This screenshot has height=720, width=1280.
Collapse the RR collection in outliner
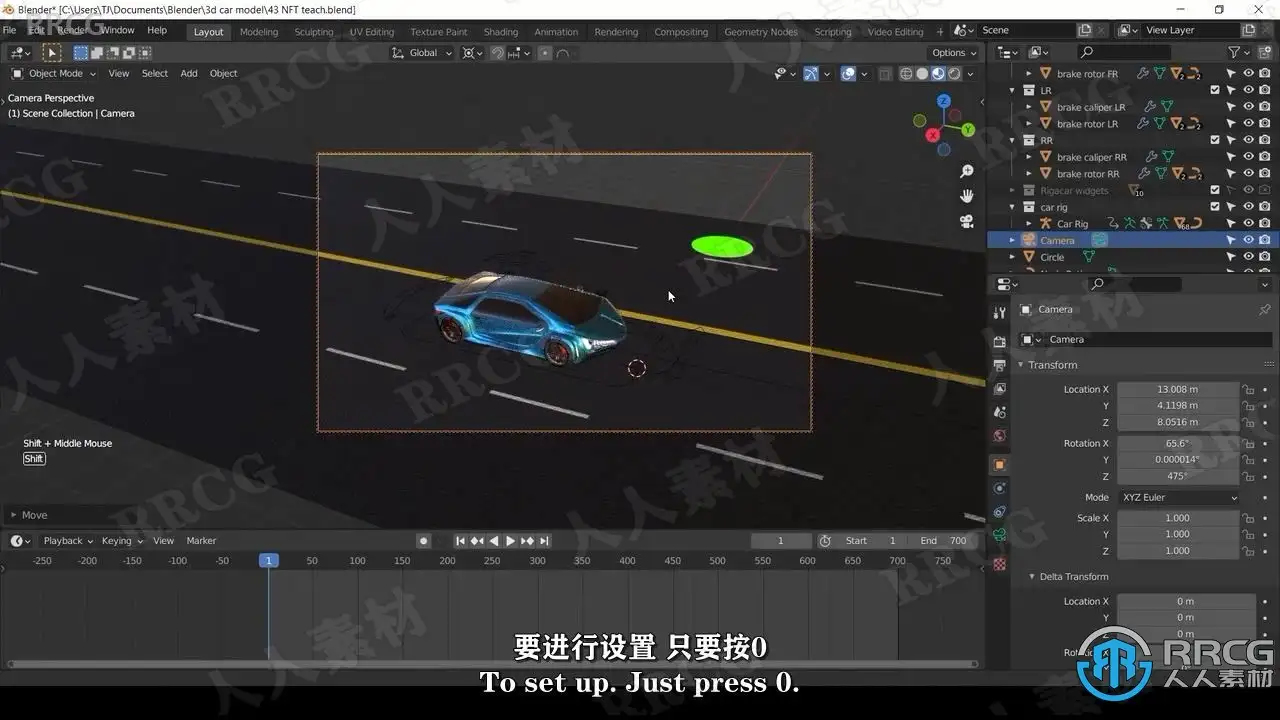1012,140
